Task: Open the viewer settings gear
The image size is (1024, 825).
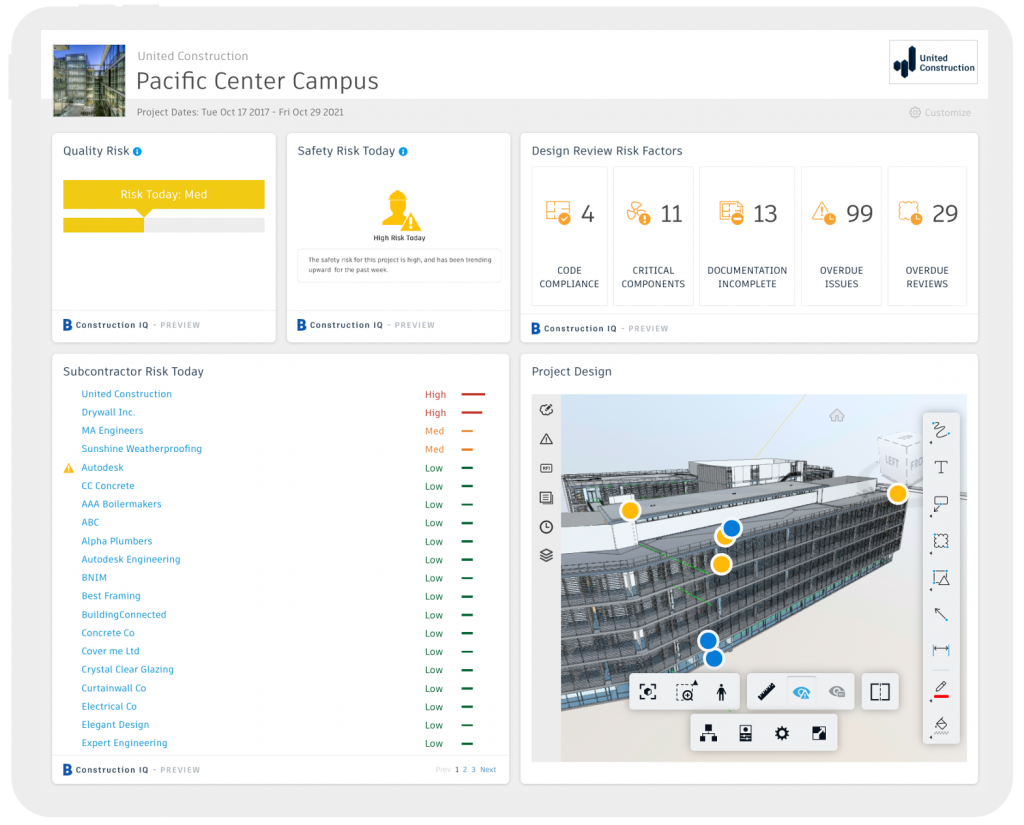Action: click(781, 732)
